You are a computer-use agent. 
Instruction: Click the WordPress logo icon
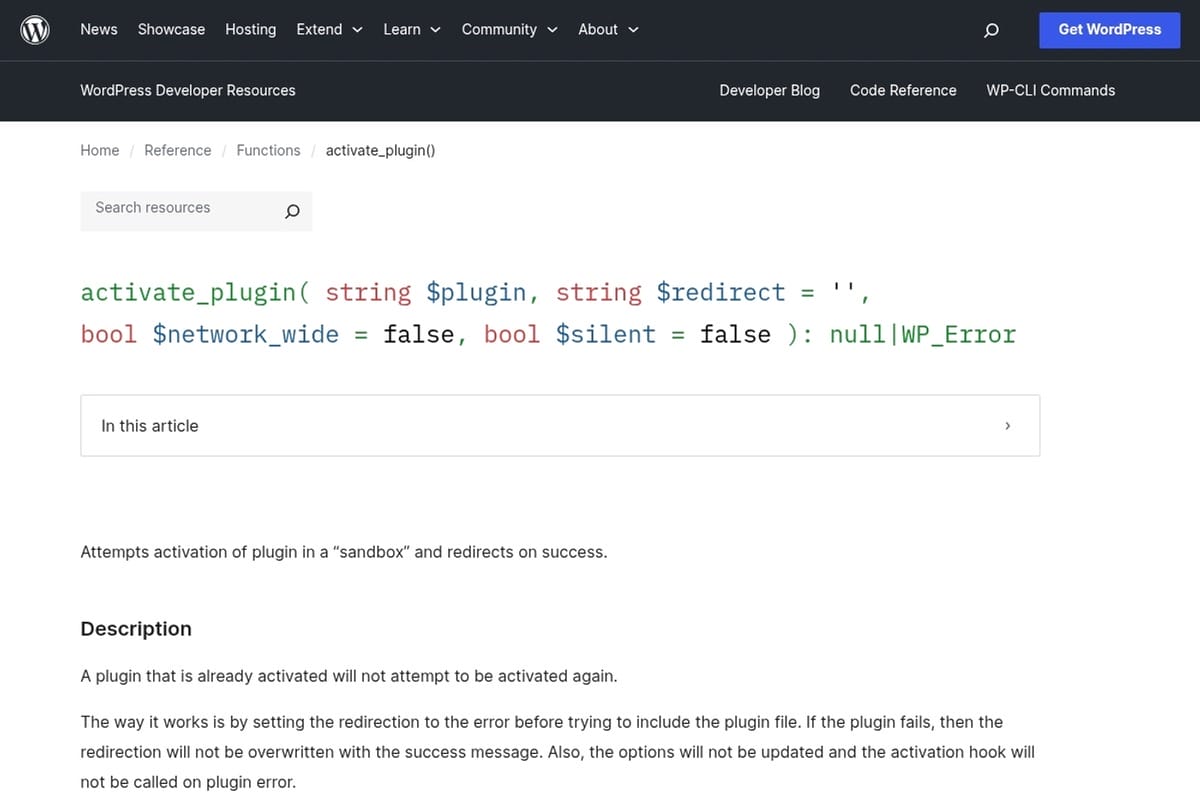(x=35, y=29)
